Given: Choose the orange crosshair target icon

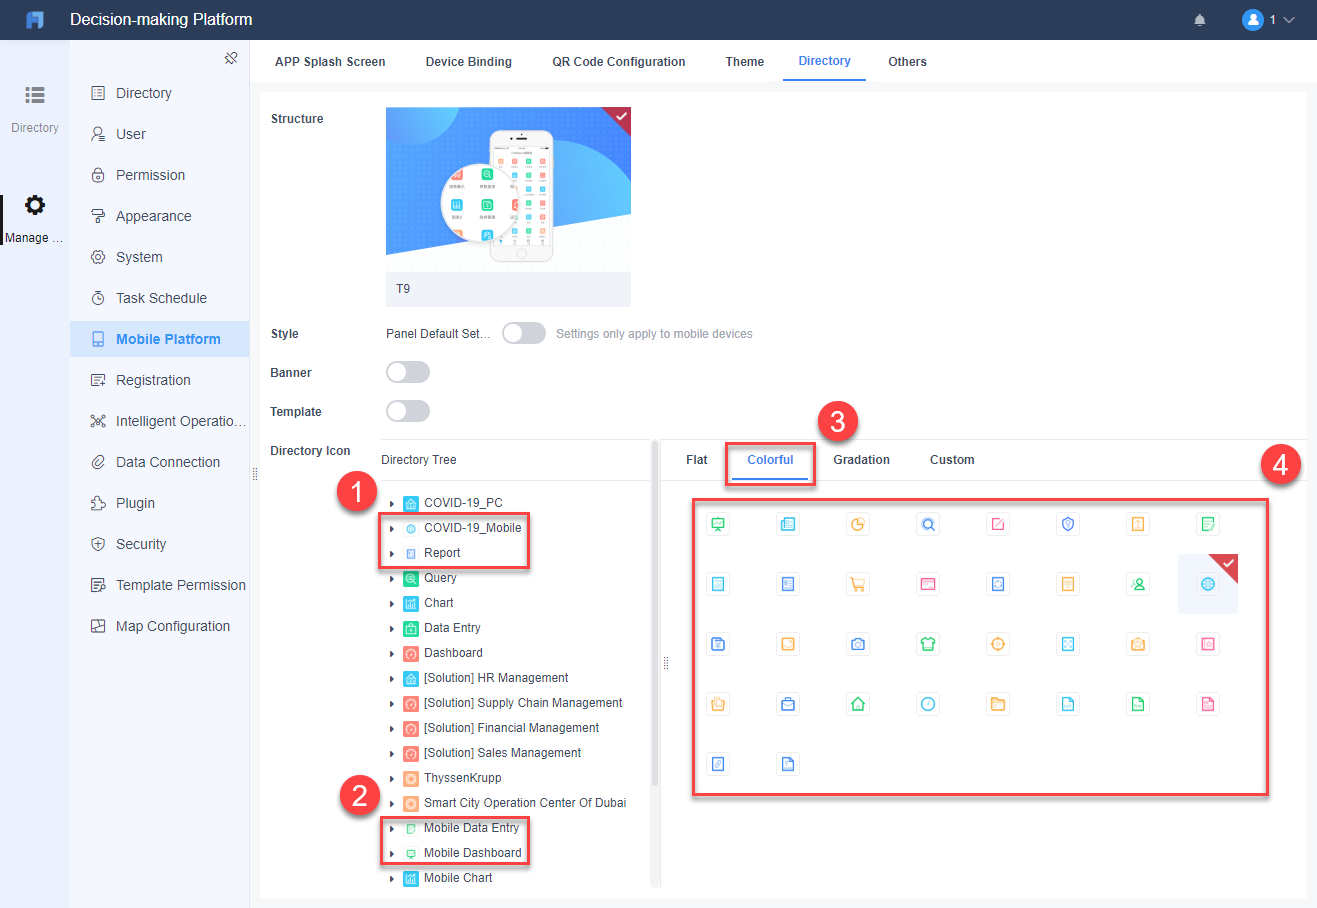Looking at the screenshot, I should pyautogui.click(x=998, y=644).
